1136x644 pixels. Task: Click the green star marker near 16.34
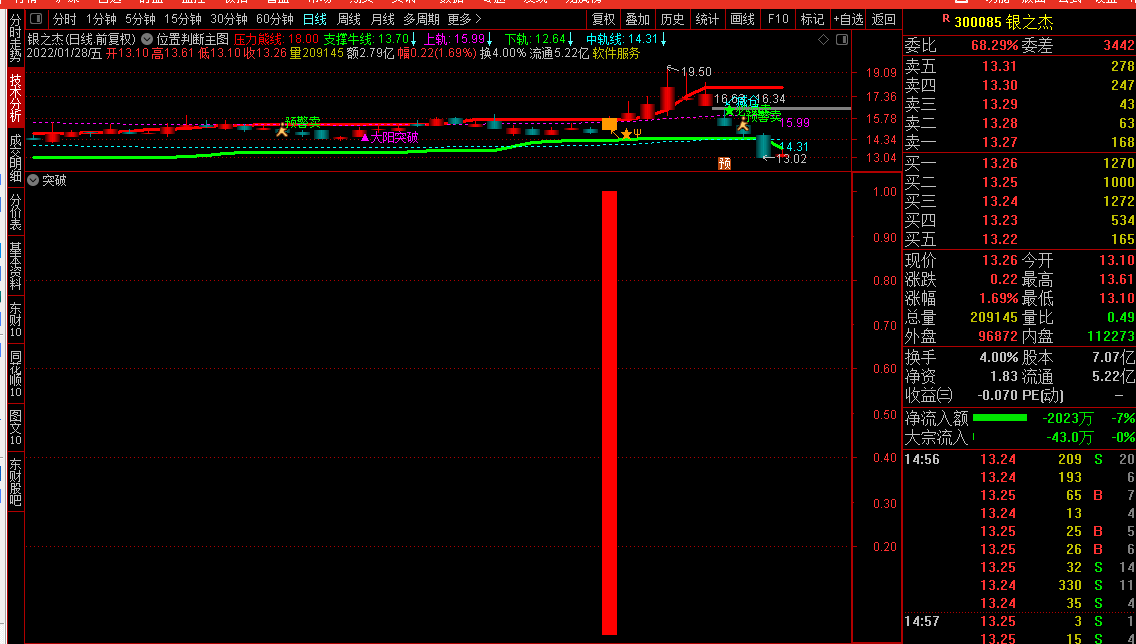(x=730, y=111)
